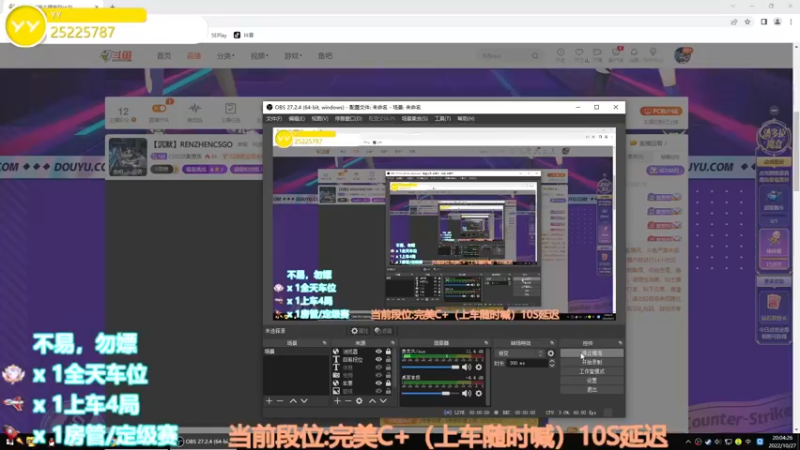This screenshot has width=800, height=450.
Task: Toggle visibility of the first text source
Action: click(379, 359)
